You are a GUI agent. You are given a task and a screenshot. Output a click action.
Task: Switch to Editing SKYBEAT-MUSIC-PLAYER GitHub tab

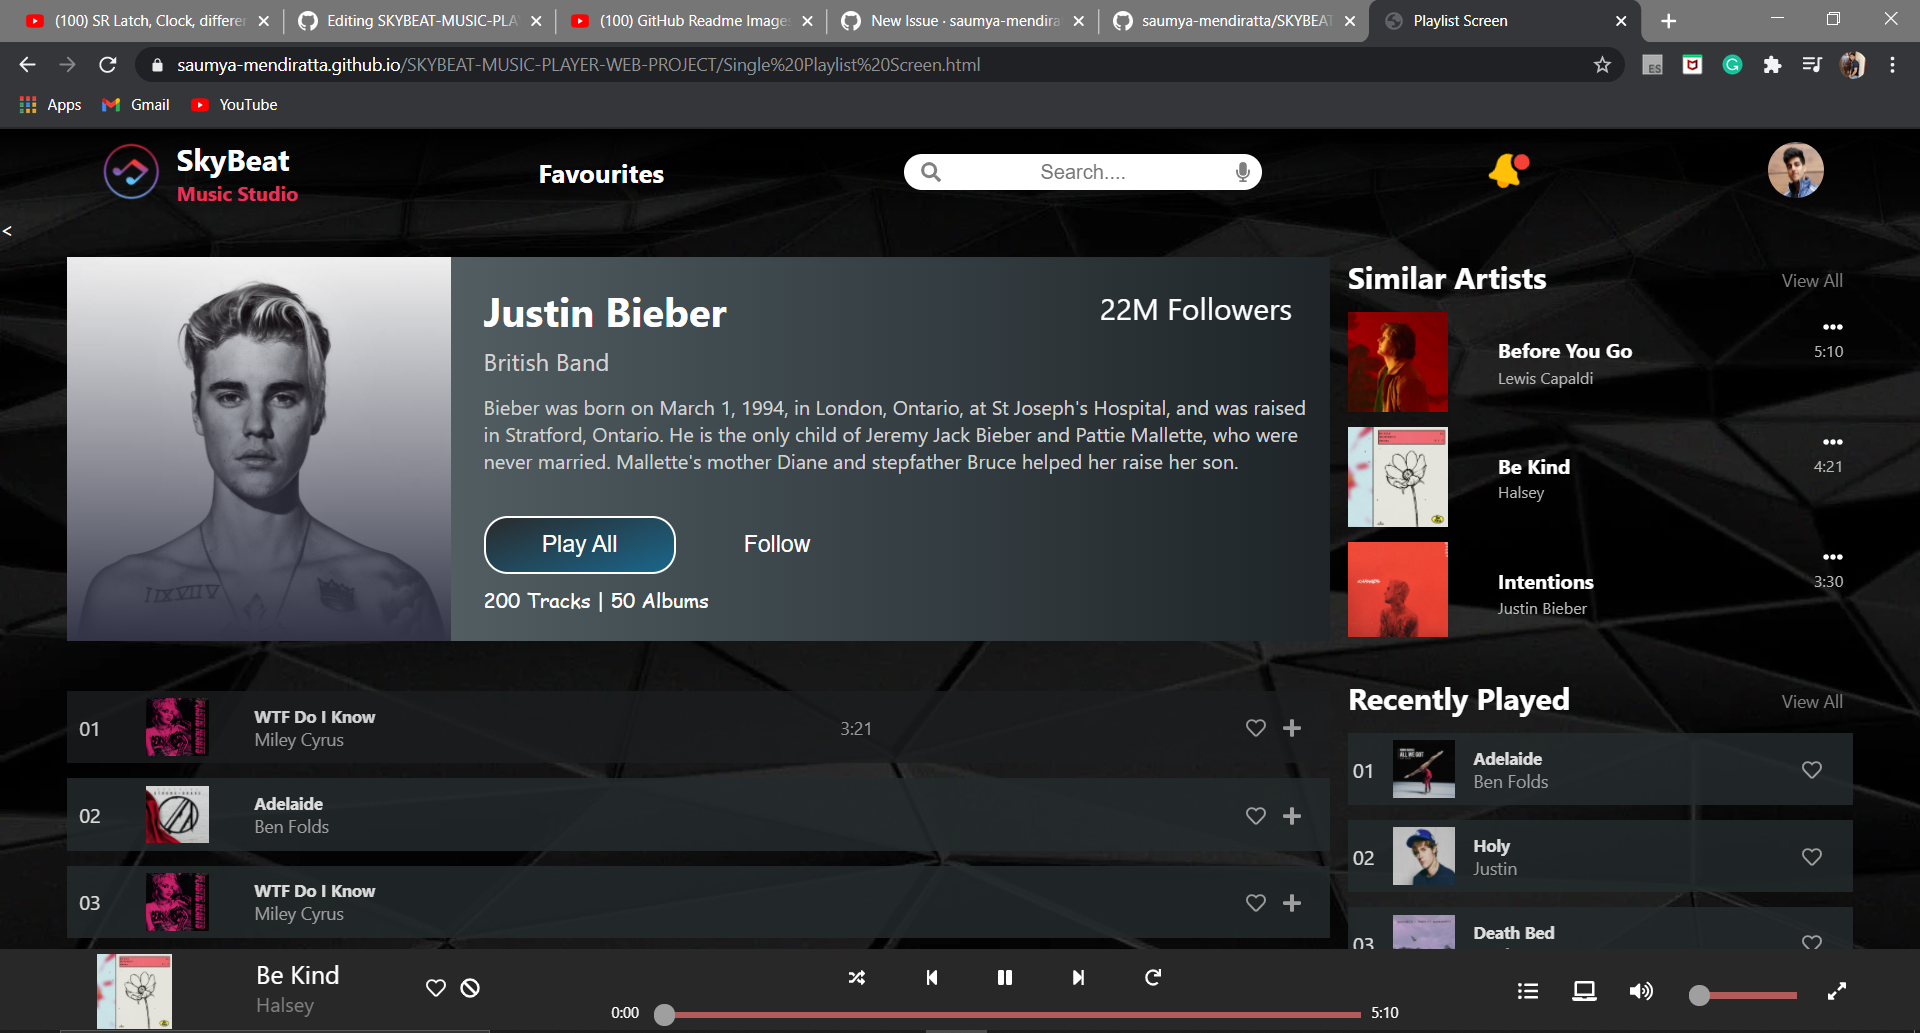coord(421,21)
